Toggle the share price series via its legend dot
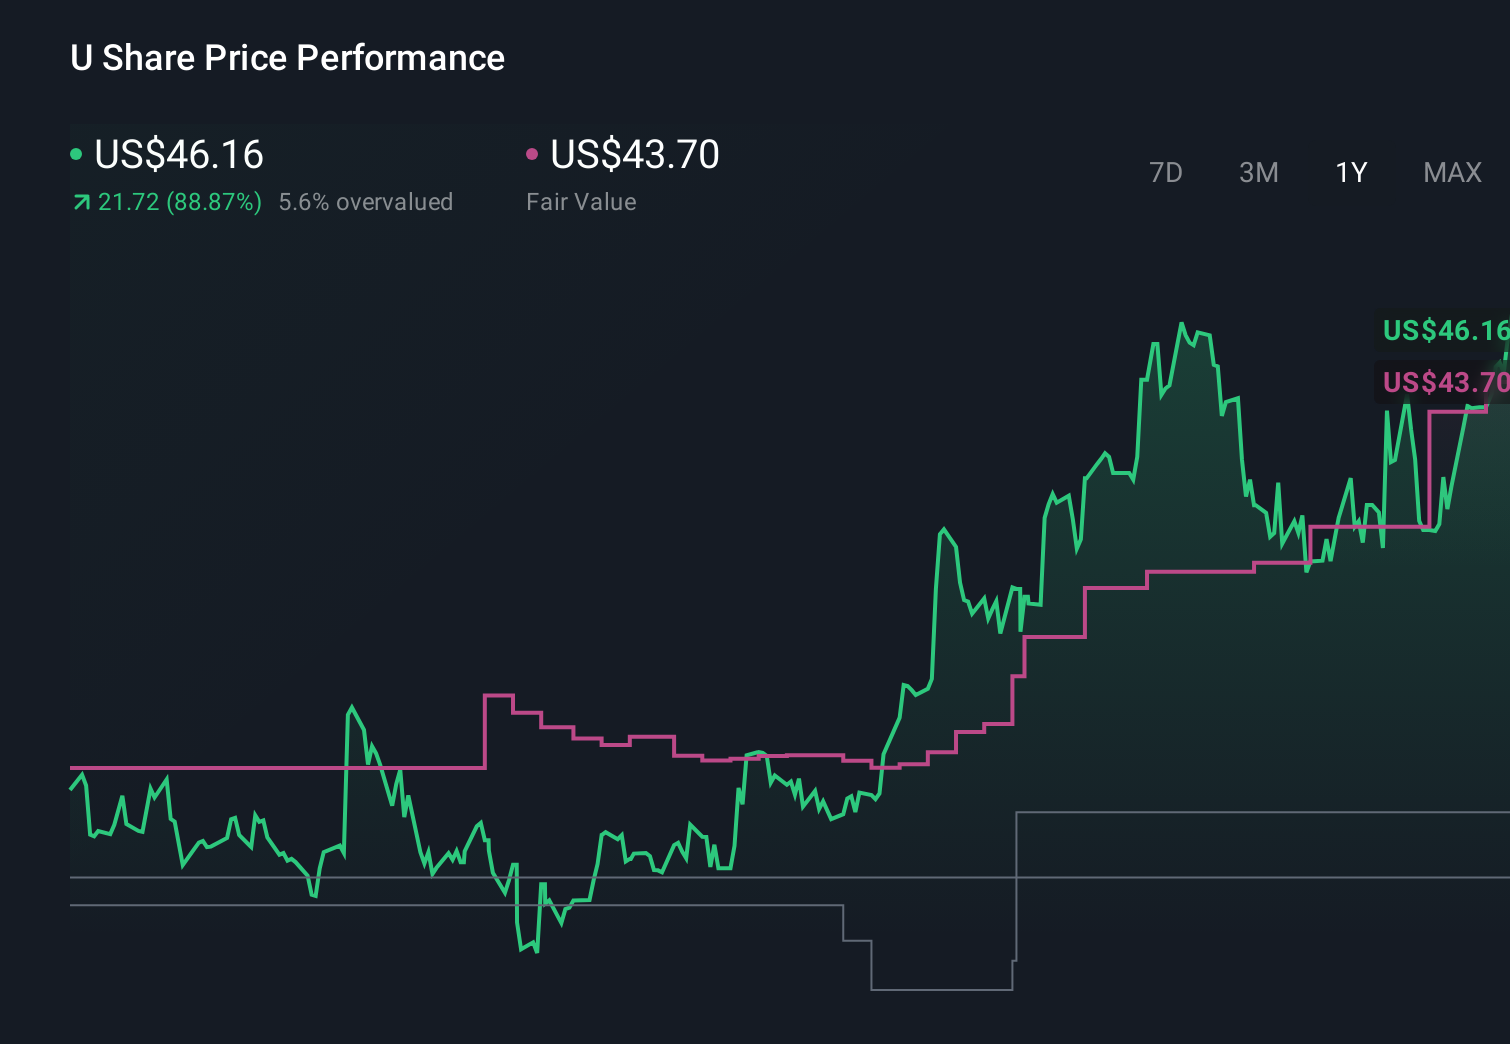Viewport: 1510px width, 1044px height. (x=76, y=153)
